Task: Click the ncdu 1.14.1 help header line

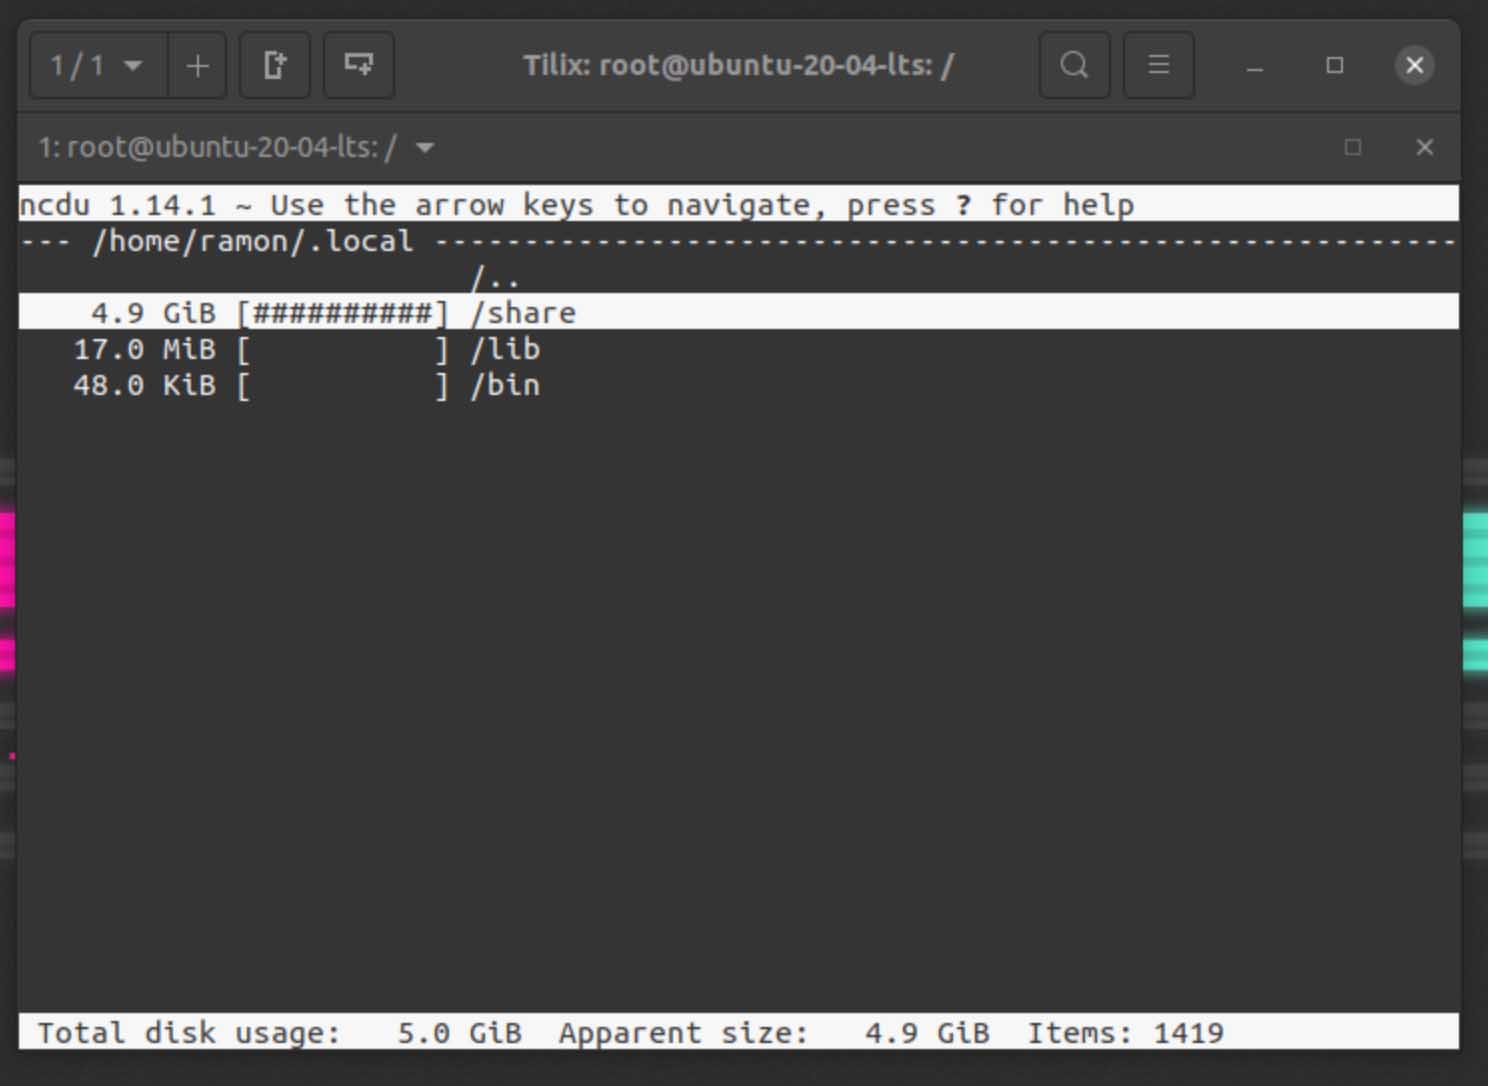Action: tap(739, 204)
